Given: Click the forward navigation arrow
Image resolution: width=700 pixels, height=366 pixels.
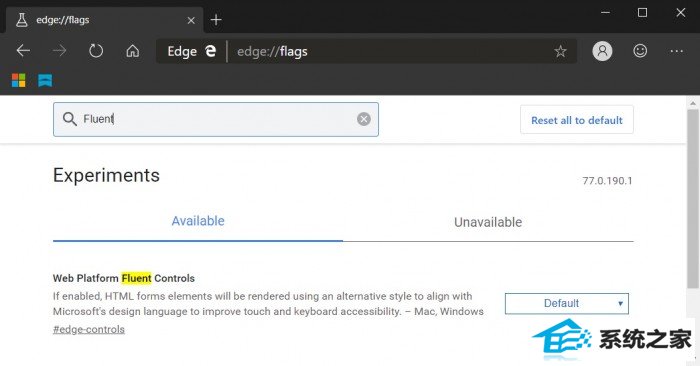Looking at the screenshot, I should (x=59, y=51).
